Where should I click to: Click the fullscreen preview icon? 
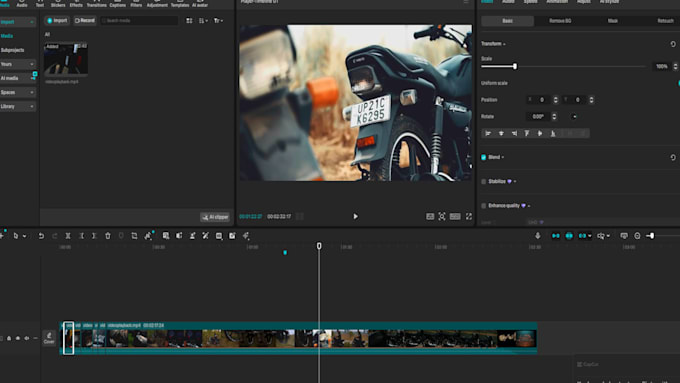[469, 216]
